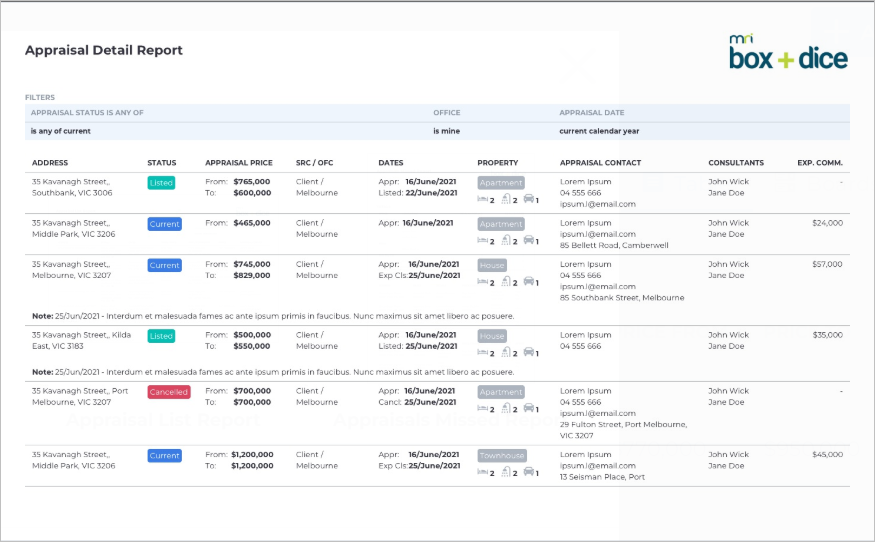Screen dimensions: 875x542
Task: Select the House tag in Kilda East row
Action: (x=492, y=336)
